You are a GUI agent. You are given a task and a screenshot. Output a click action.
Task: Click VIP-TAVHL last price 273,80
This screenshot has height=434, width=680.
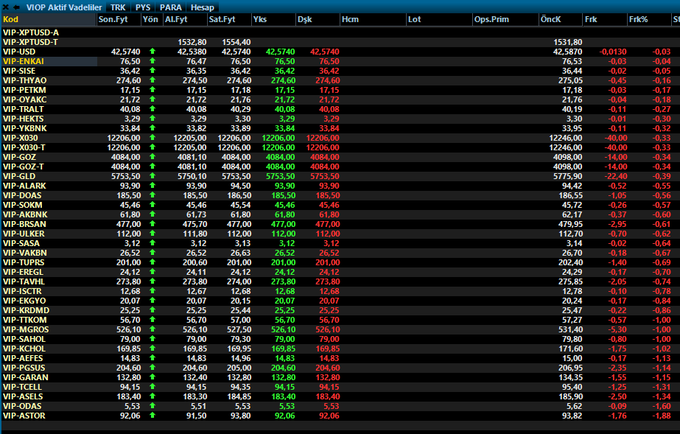click(x=129, y=281)
